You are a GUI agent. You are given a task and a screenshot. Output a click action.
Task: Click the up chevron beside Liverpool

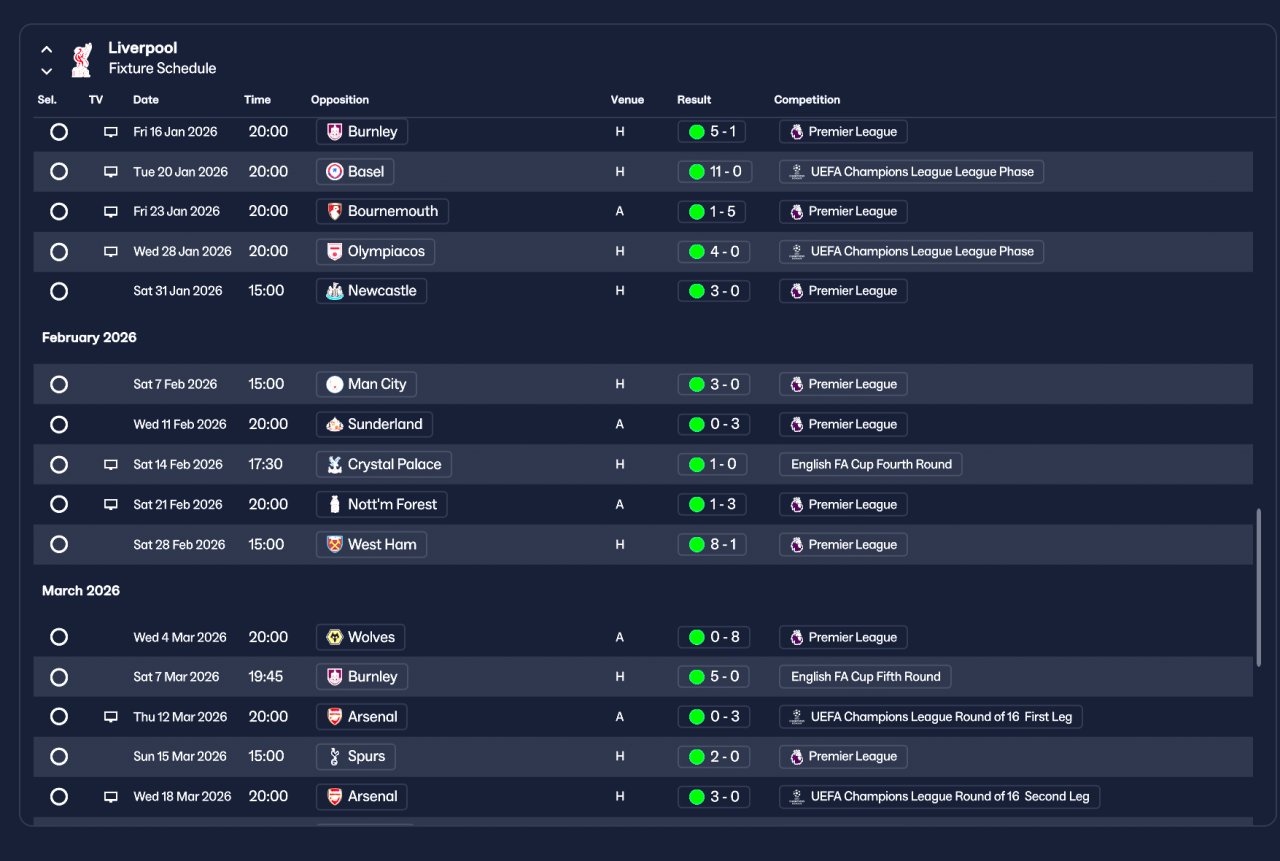(46, 49)
